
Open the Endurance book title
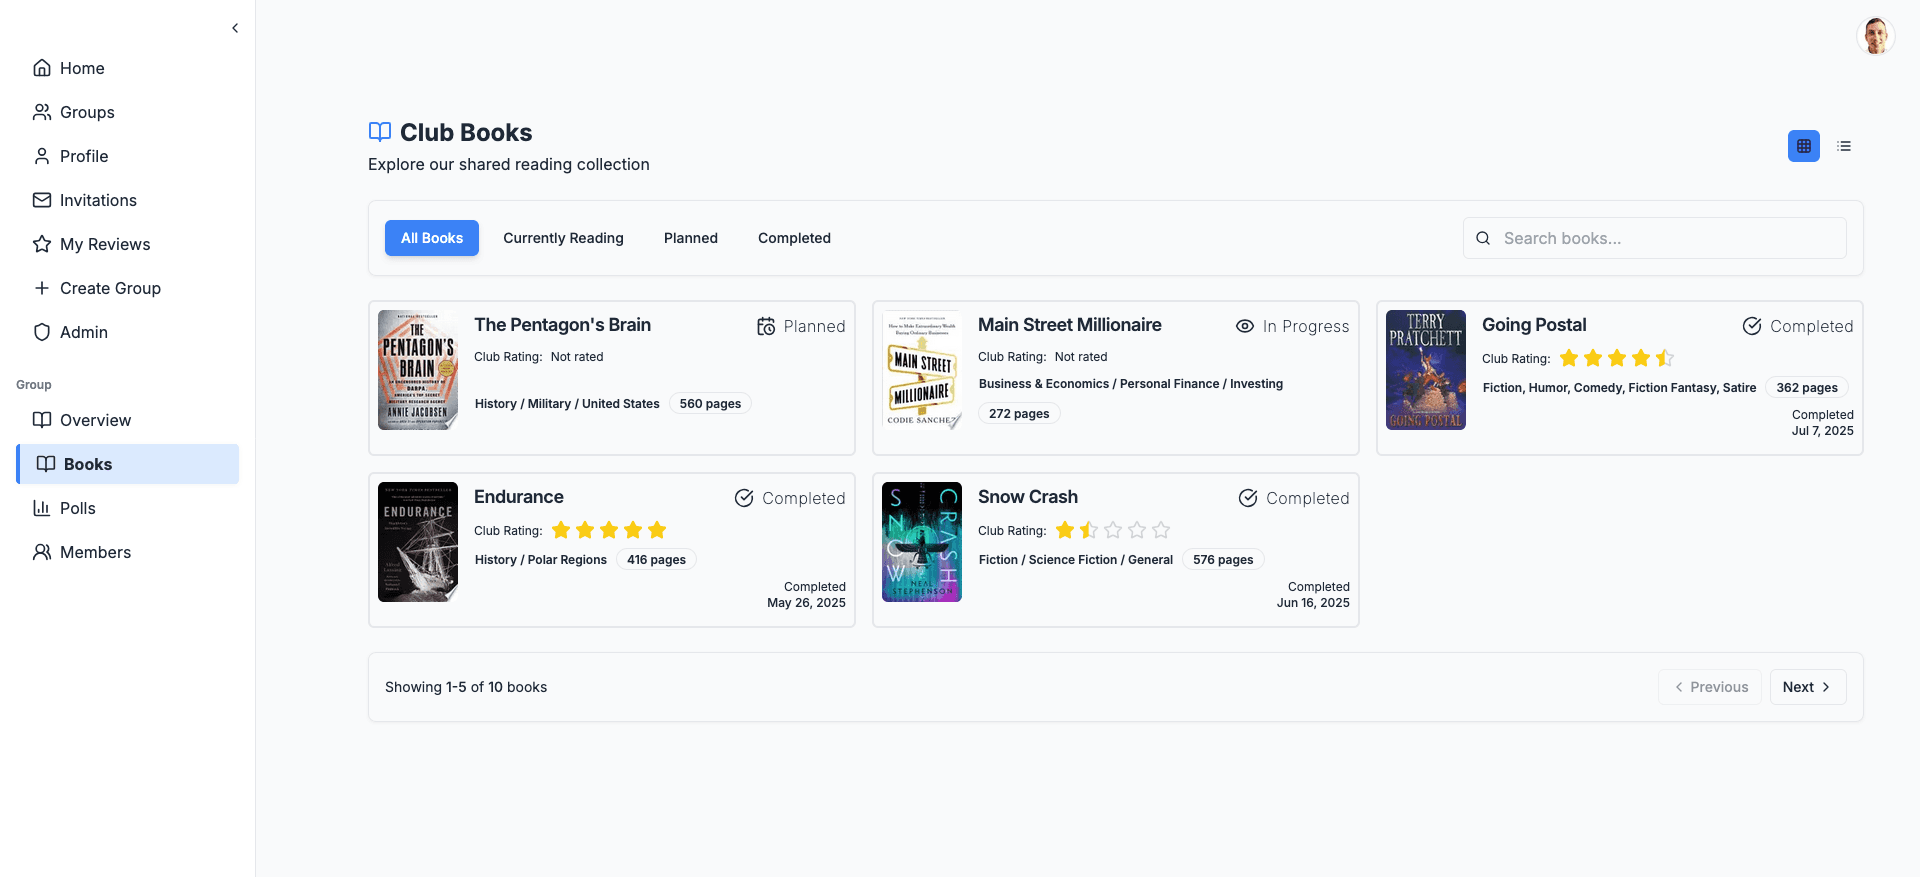point(519,497)
